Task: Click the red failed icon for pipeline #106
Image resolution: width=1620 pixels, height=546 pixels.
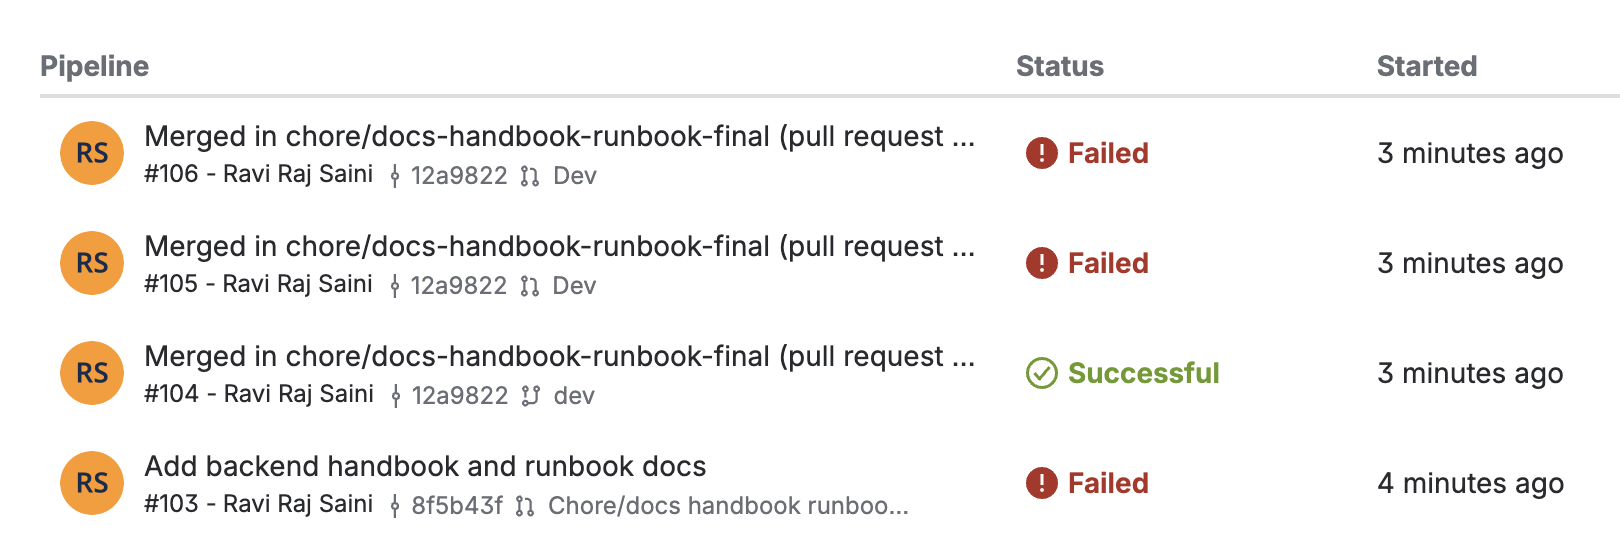Action: tap(1042, 153)
